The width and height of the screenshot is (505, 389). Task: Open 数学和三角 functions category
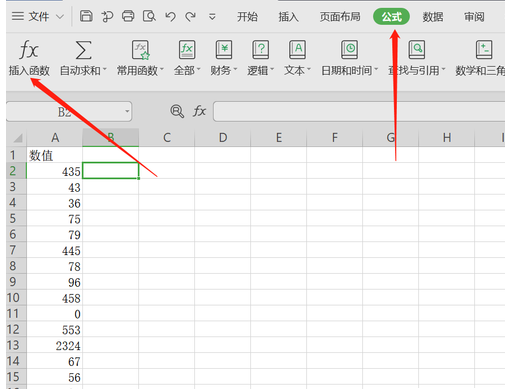point(480,58)
